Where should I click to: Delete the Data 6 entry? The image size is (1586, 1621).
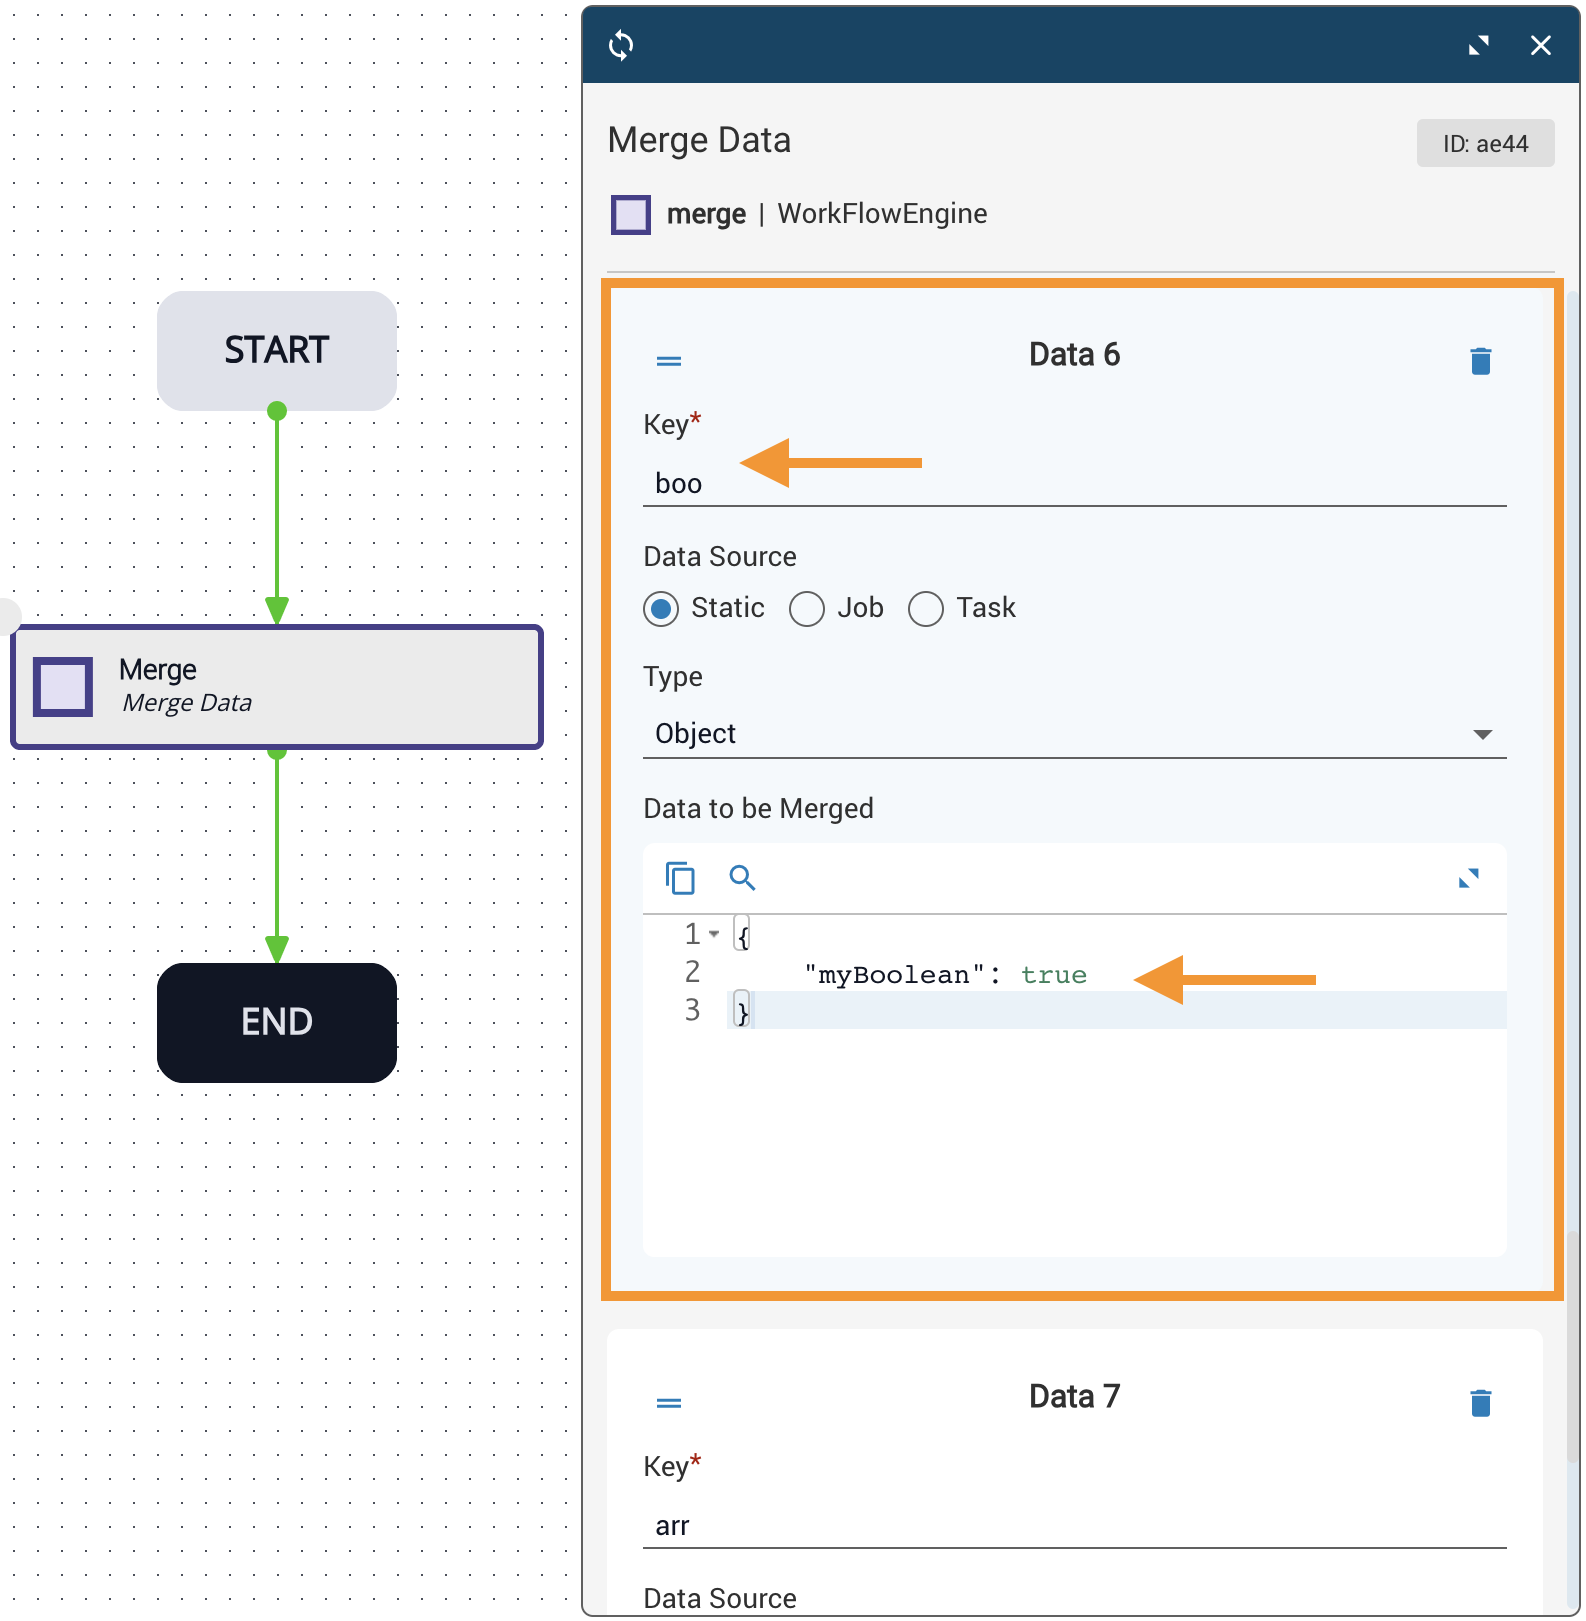click(1480, 361)
